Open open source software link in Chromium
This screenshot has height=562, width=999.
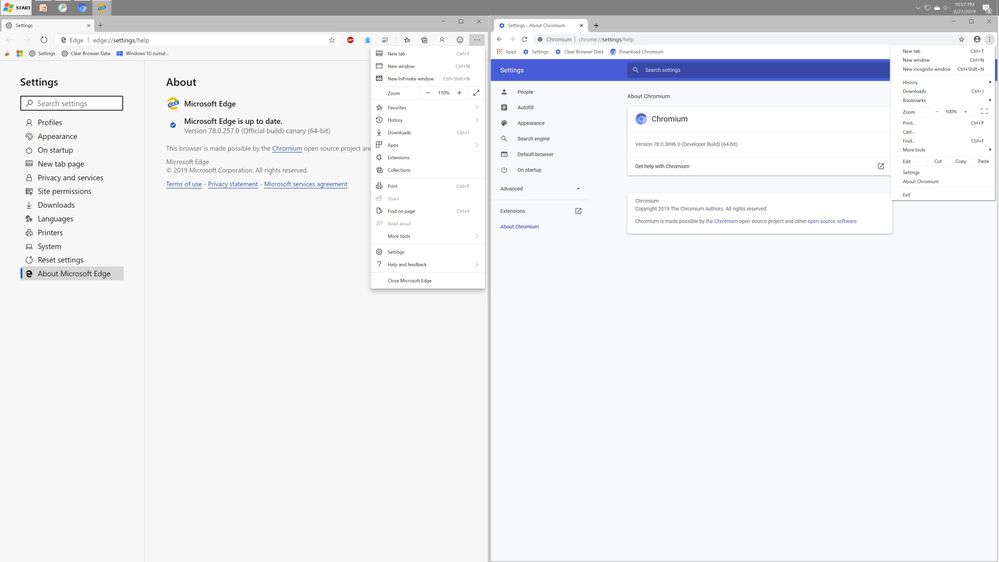tap(832, 221)
